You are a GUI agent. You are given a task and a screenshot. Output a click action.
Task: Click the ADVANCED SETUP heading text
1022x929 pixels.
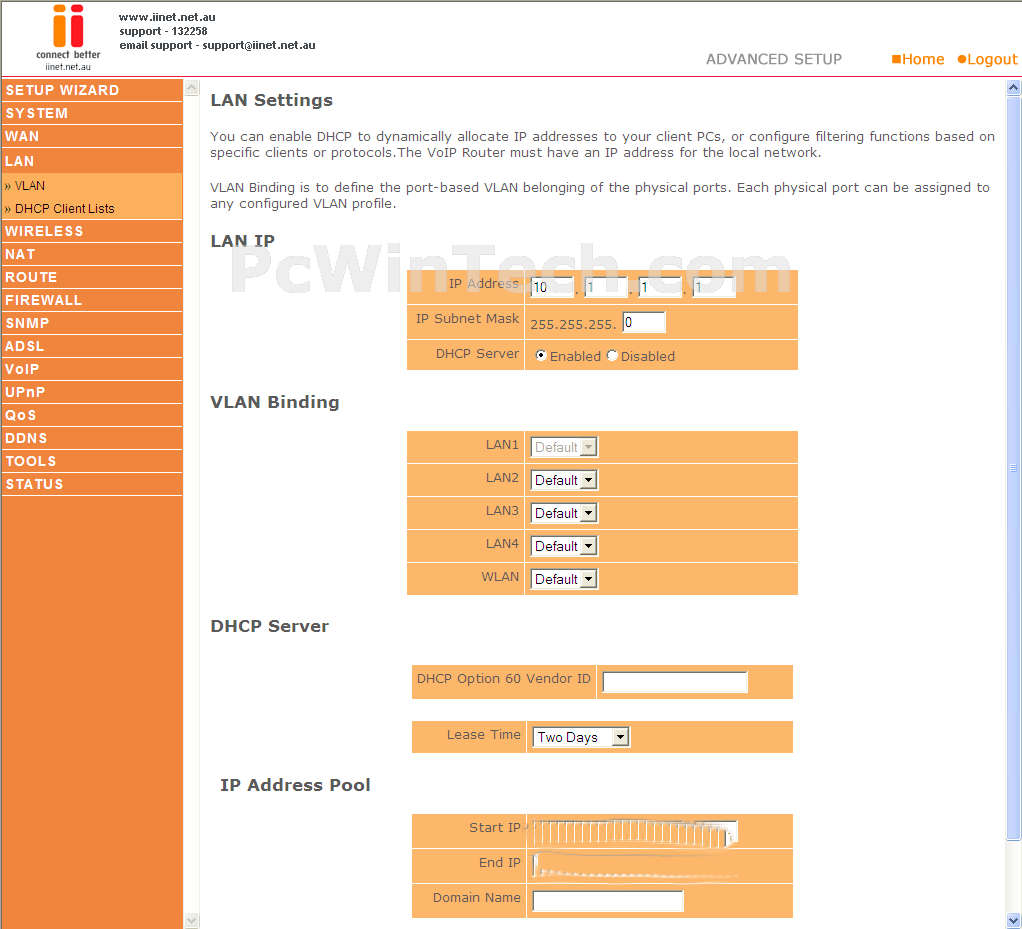(x=774, y=59)
